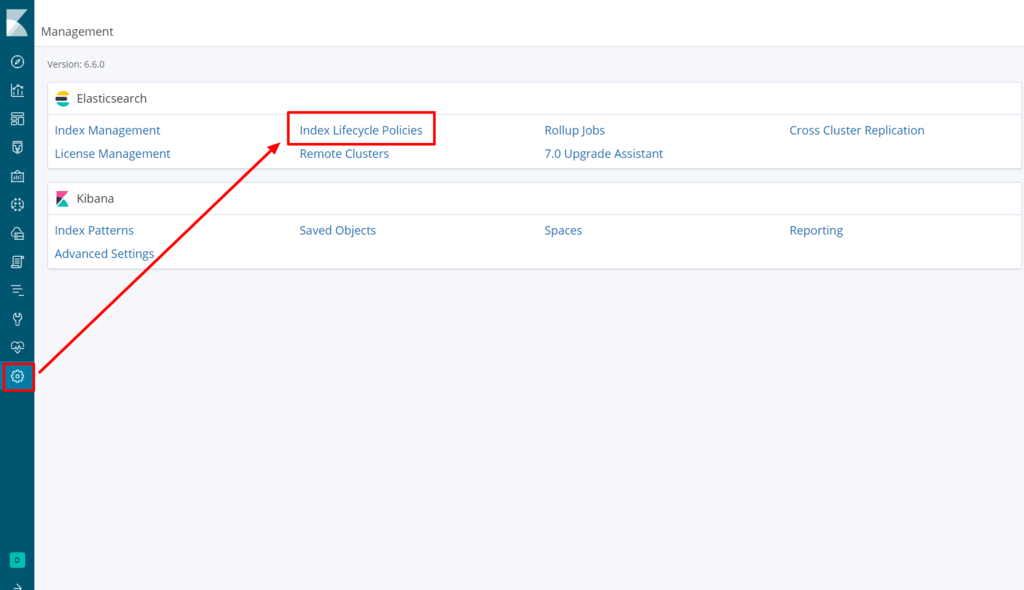Viewport: 1024px width, 590px height.
Task: Open Visualize via the bar chart icon
Action: pos(18,90)
